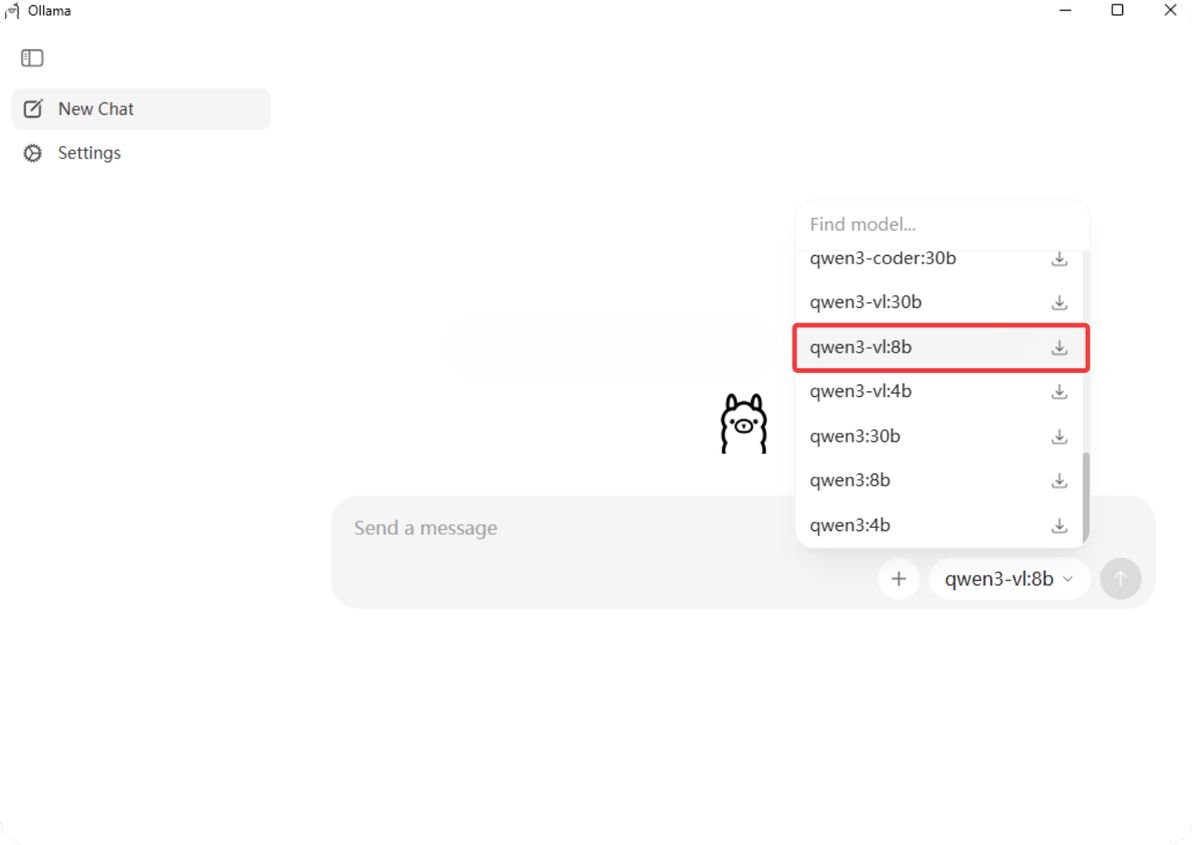Click the New Chat compose icon
Screen dimensions: 1192x845
[33, 109]
